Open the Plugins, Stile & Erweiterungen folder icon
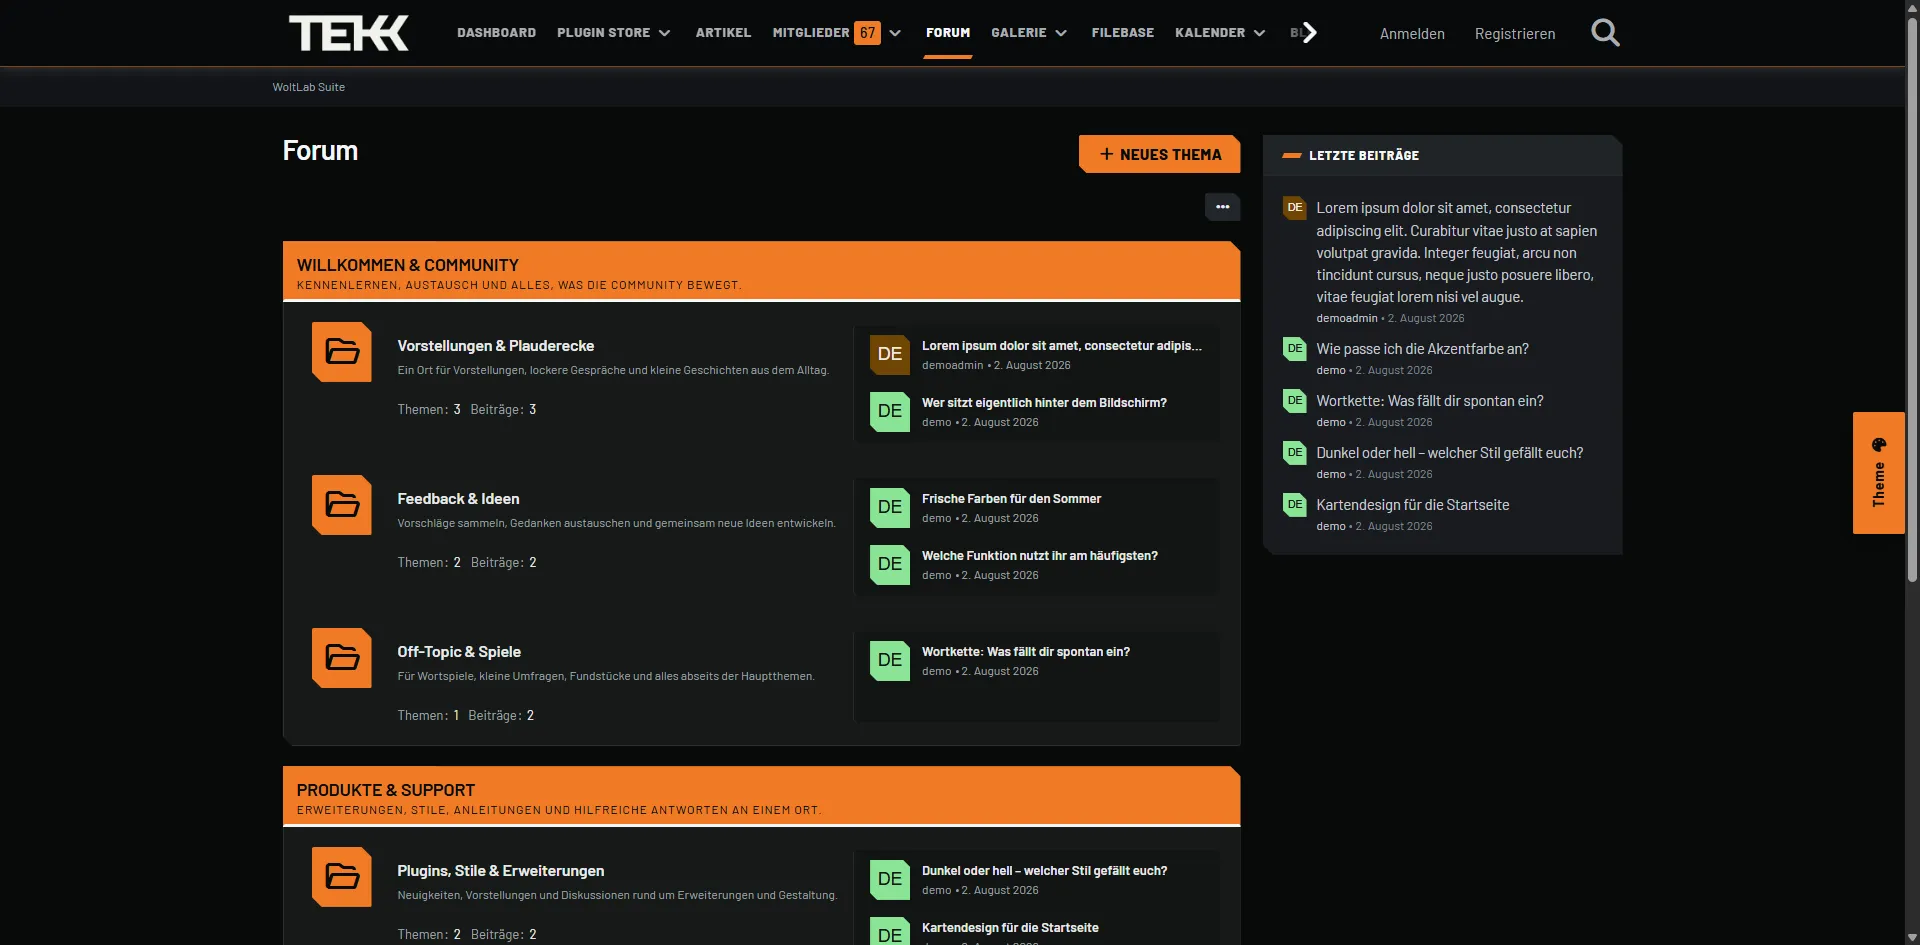This screenshot has height=945, width=1920. [x=342, y=877]
